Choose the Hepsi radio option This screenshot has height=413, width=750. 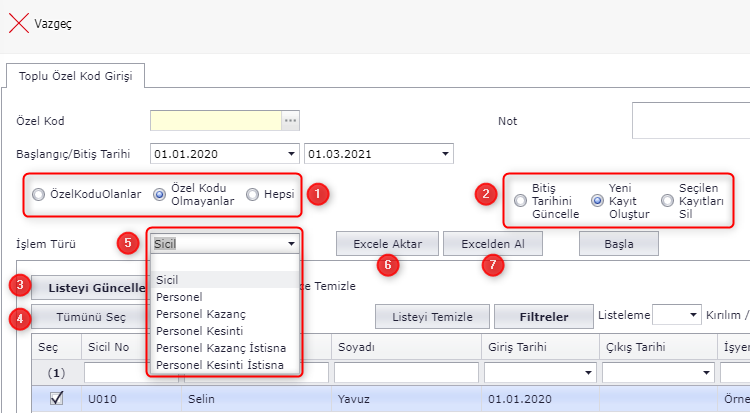click(253, 195)
